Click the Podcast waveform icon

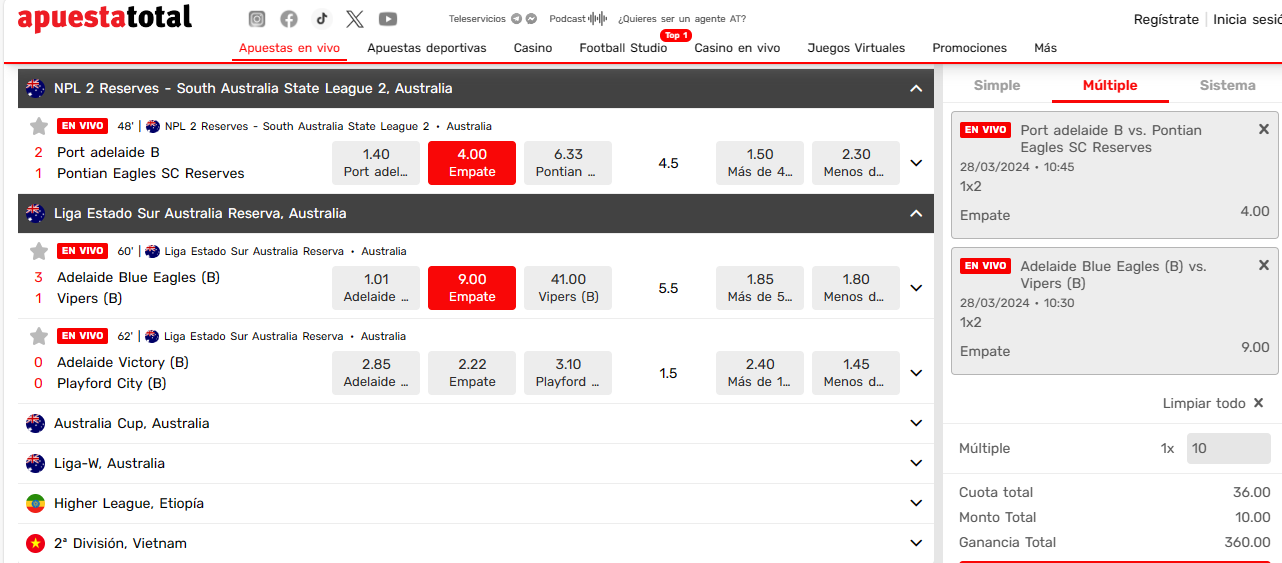click(x=598, y=19)
